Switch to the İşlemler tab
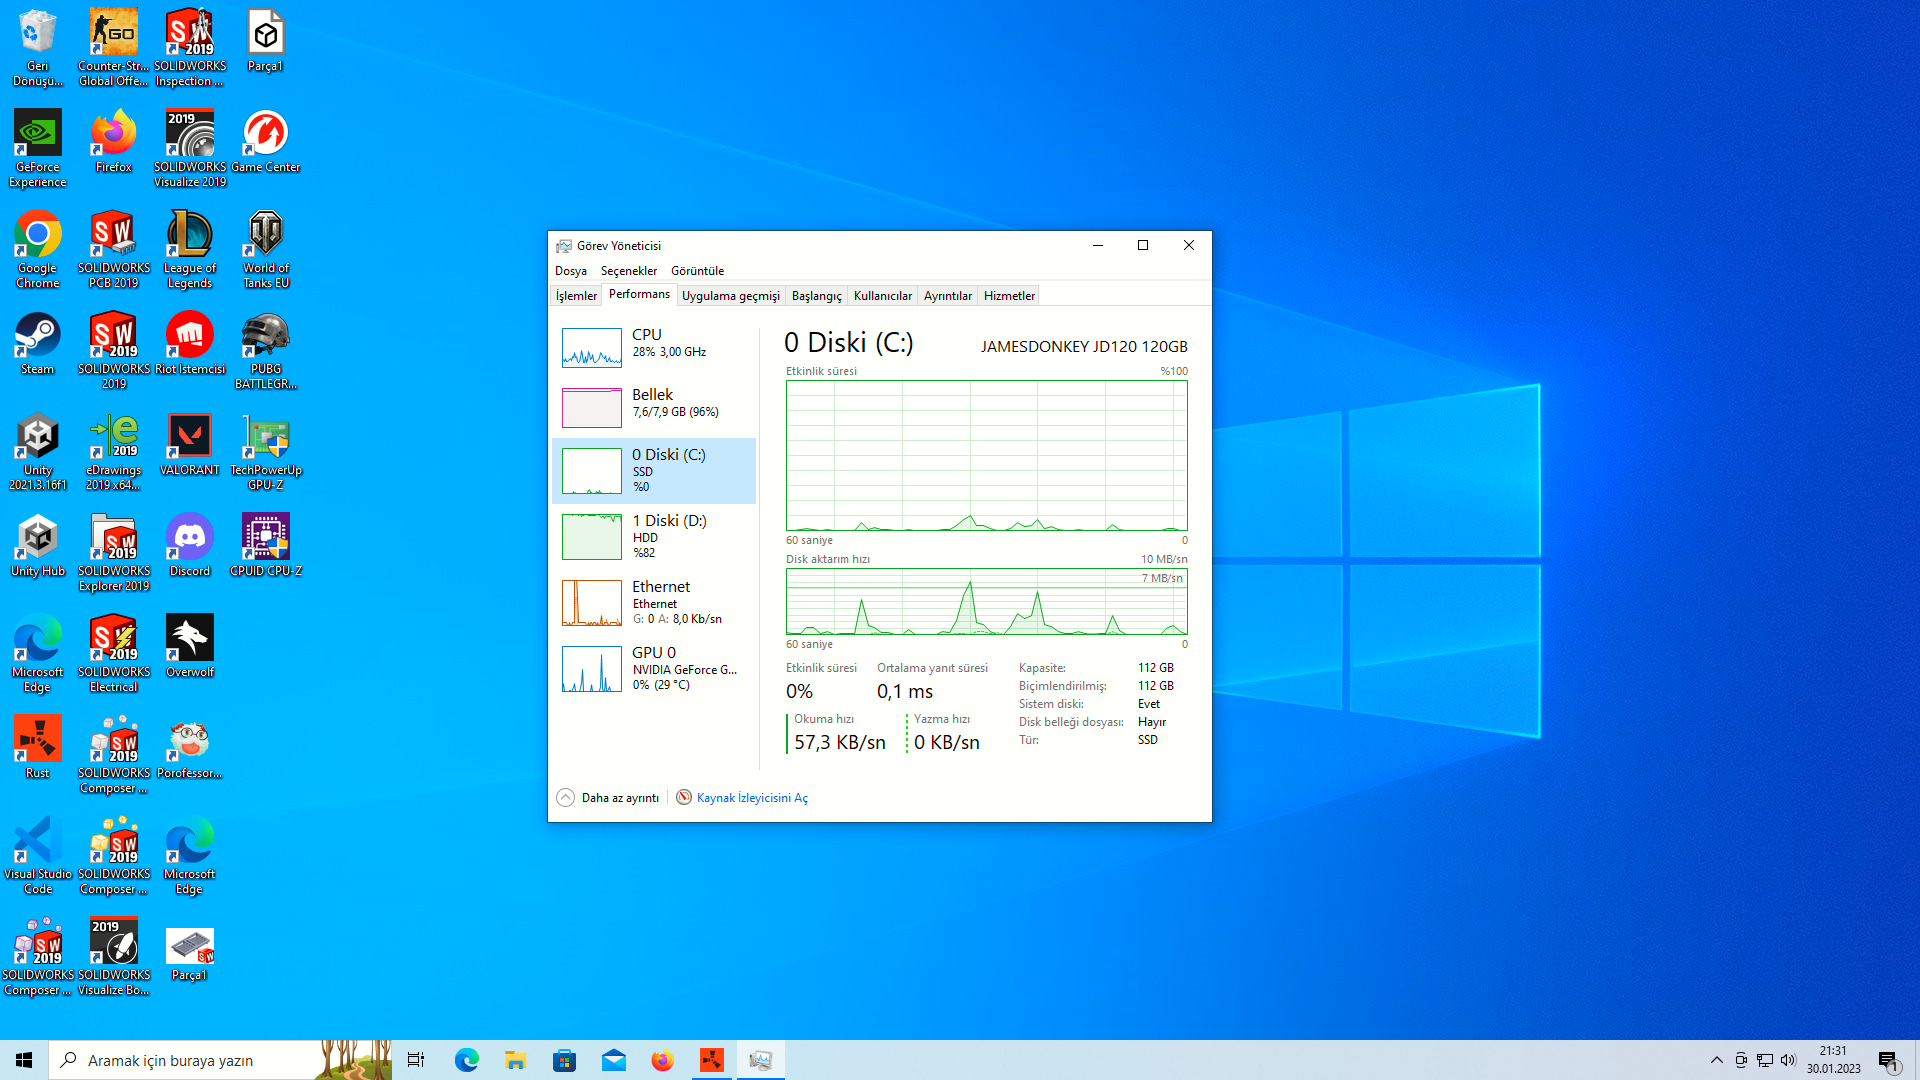 coord(576,296)
